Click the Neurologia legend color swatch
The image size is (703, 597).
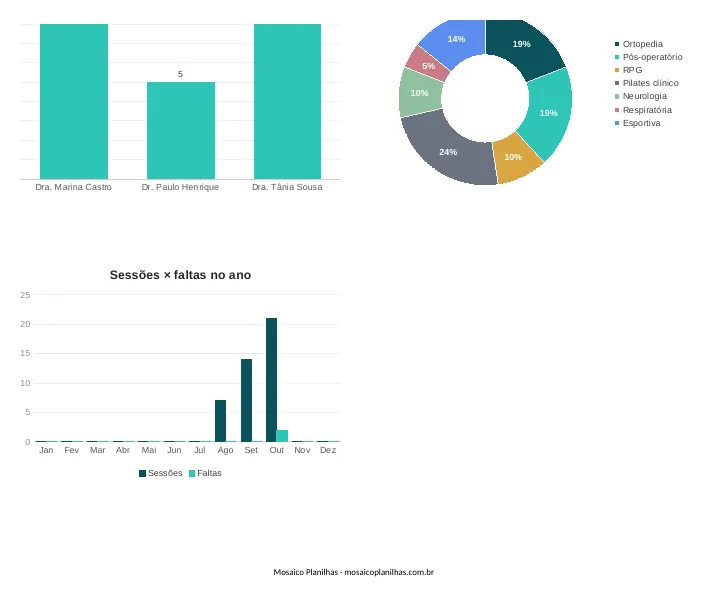617,96
